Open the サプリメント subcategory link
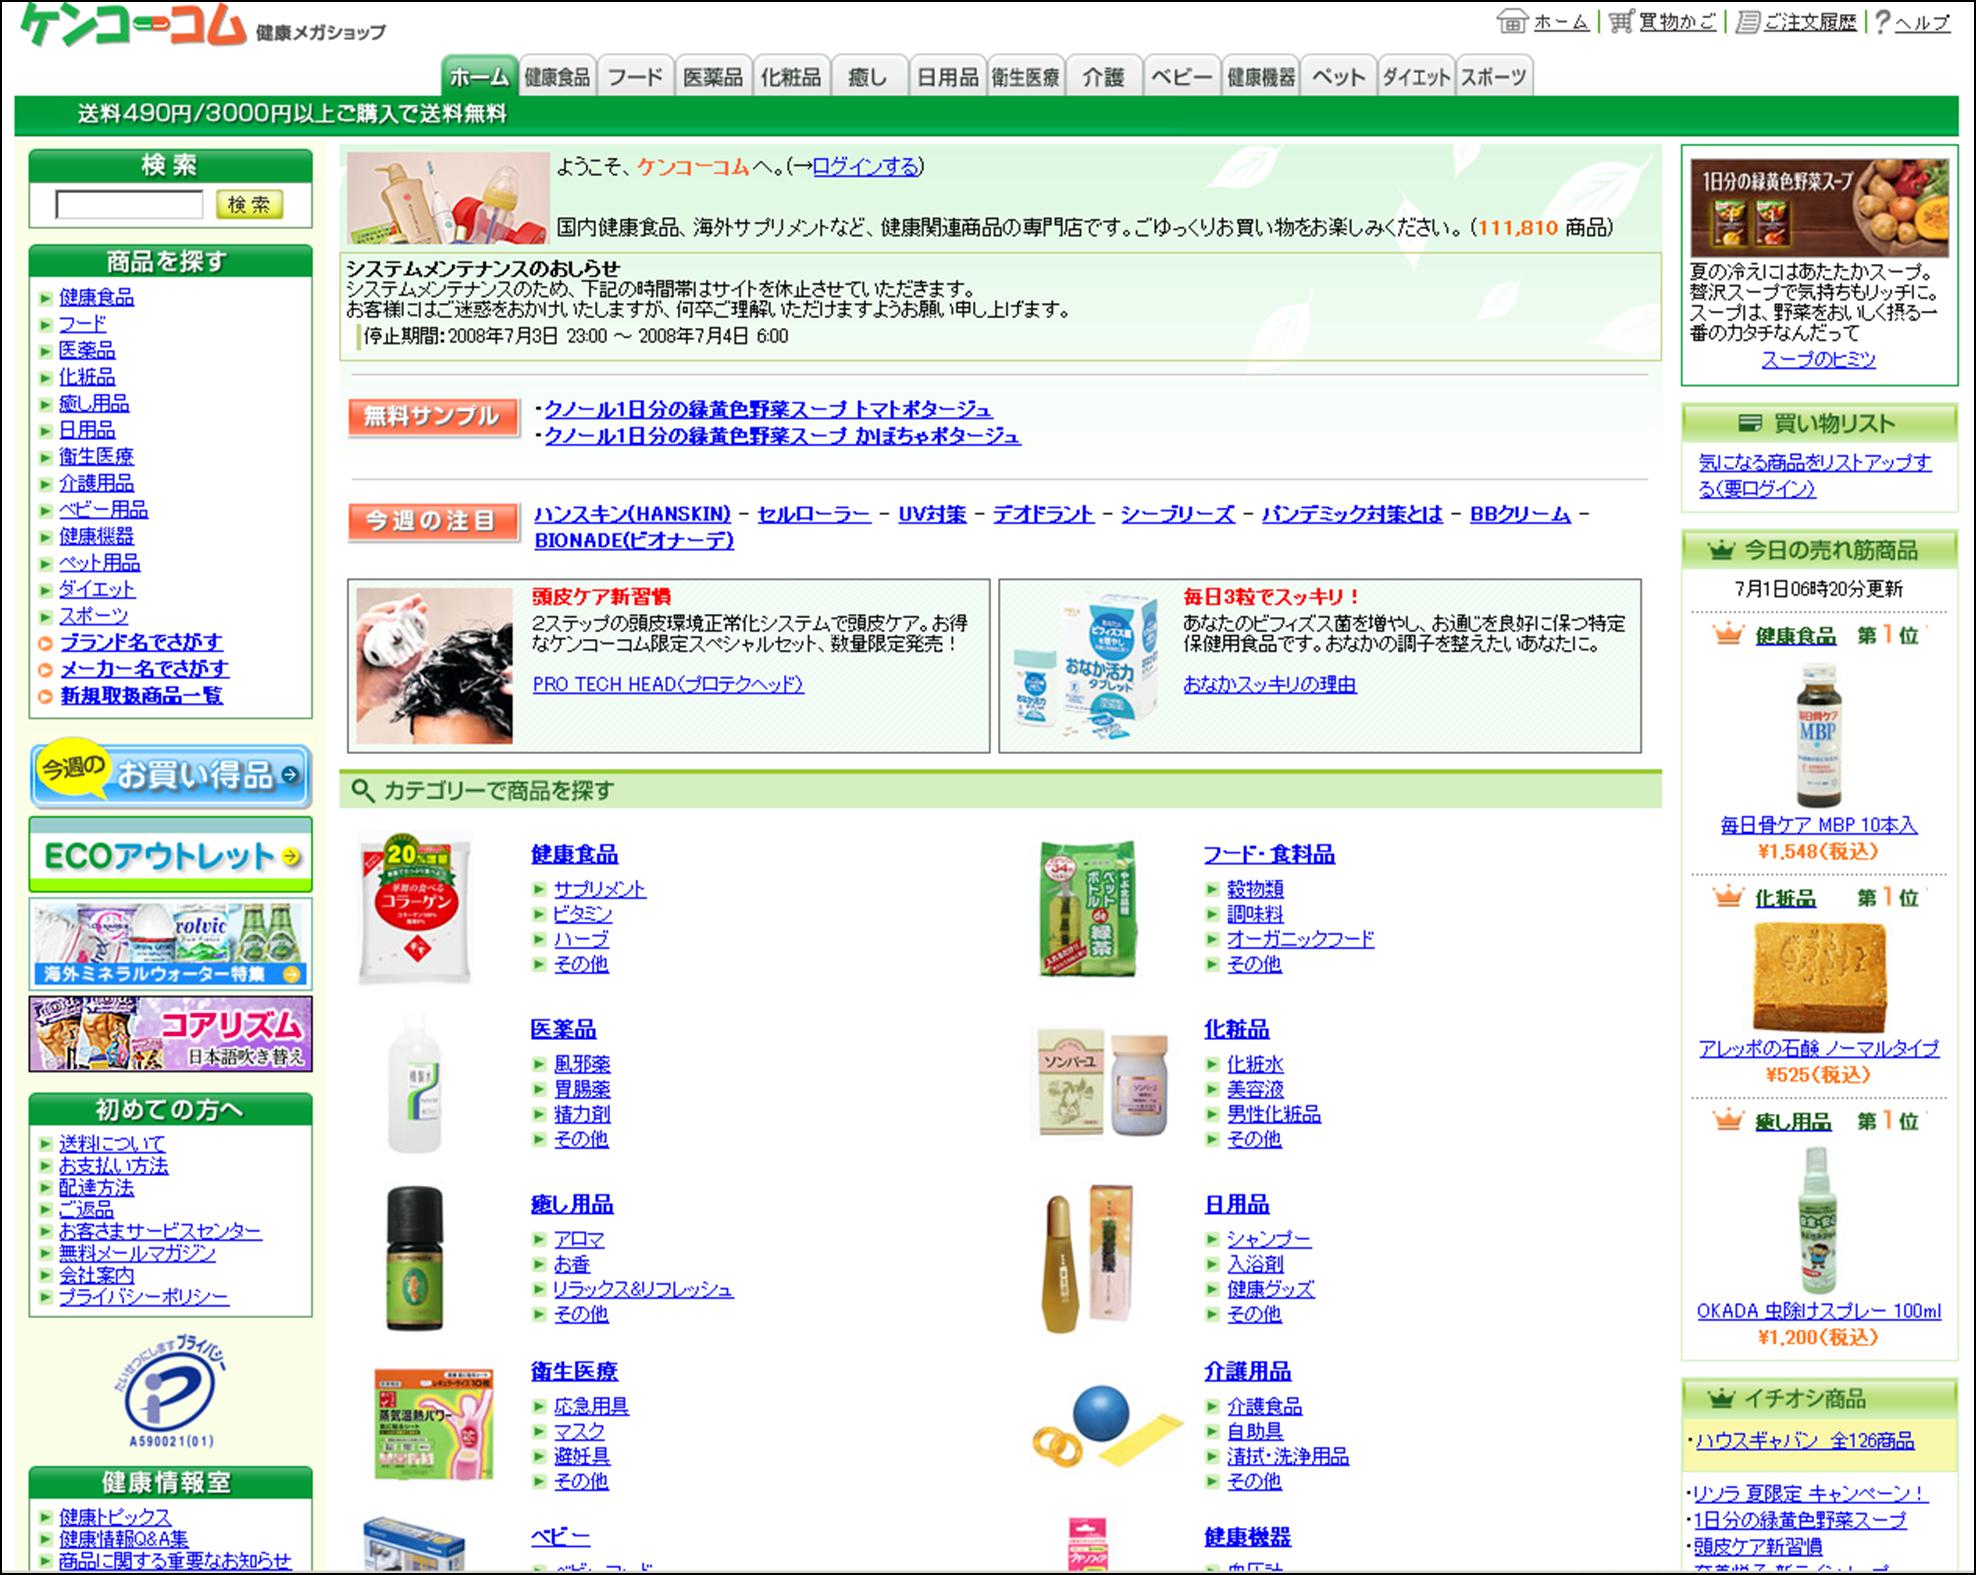Image resolution: width=1976 pixels, height=1575 pixels. tap(599, 889)
